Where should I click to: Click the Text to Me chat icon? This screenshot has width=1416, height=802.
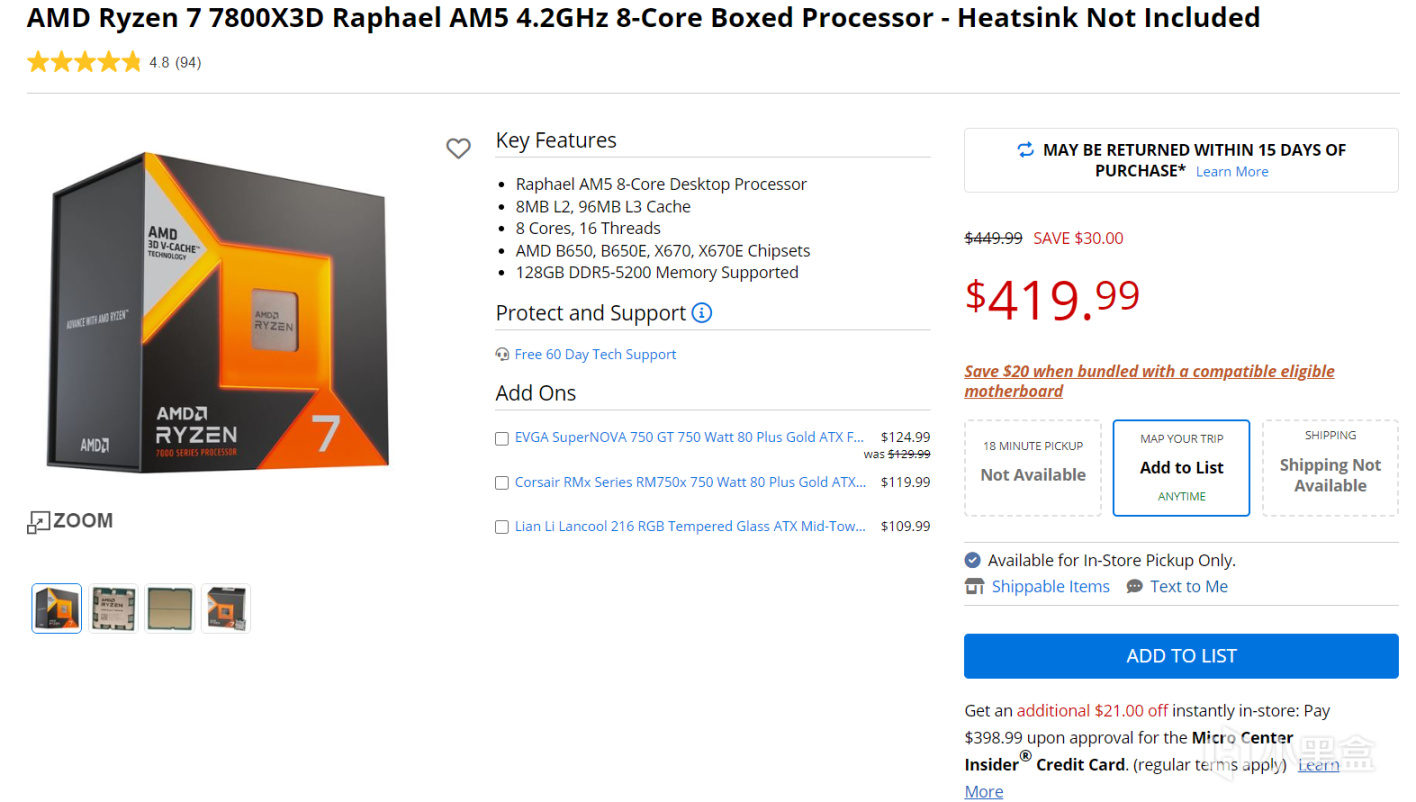pos(1134,587)
